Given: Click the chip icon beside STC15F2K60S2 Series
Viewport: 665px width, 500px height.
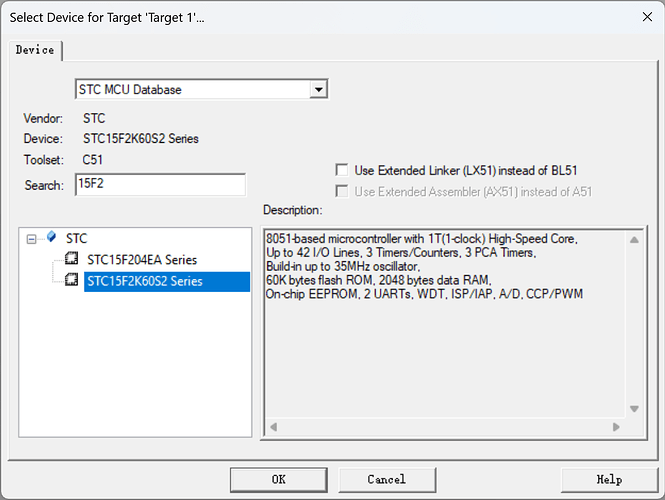Looking at the screenshot, I should (x=72, y=279).
